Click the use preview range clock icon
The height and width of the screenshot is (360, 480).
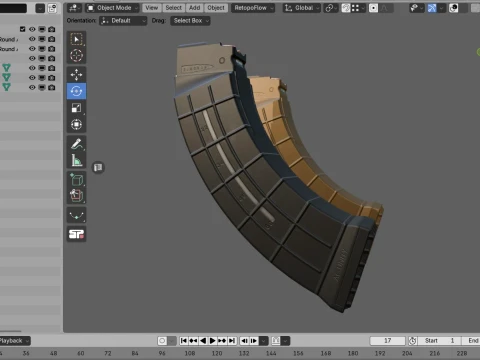pos(413,341)
